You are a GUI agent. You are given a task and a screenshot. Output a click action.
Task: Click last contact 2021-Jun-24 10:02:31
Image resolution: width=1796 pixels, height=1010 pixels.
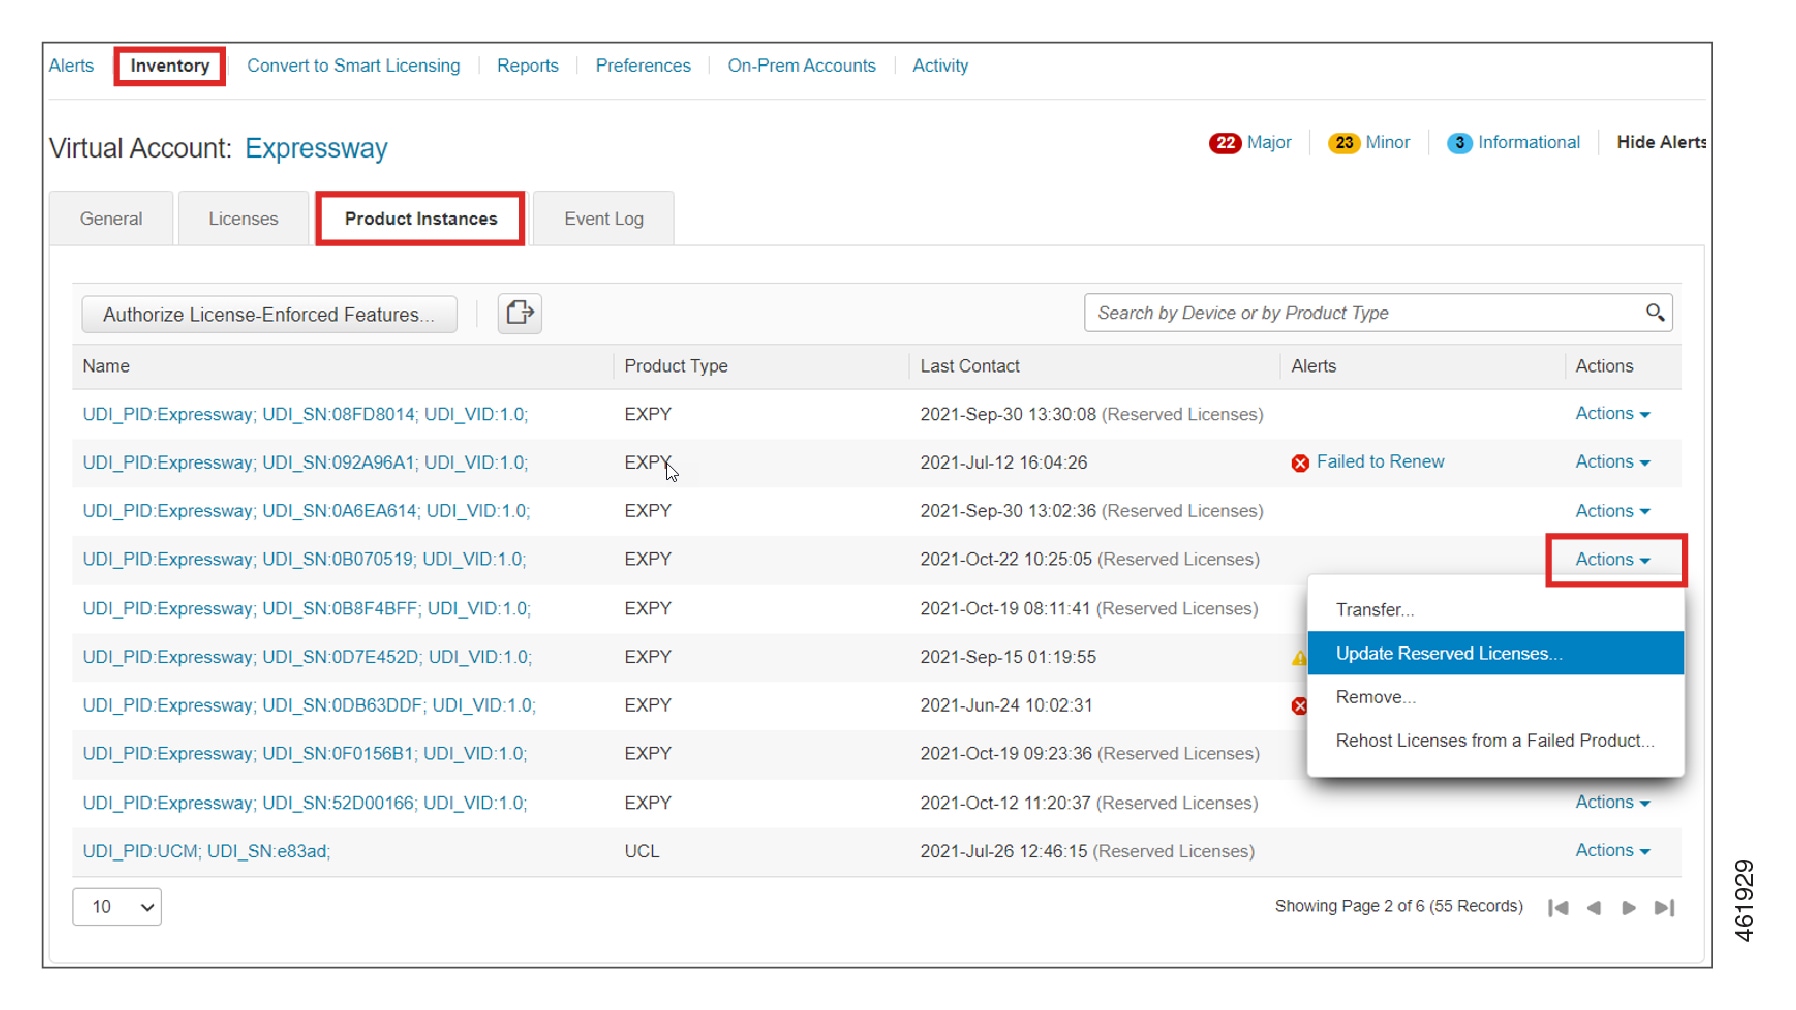pos(1006,705)
